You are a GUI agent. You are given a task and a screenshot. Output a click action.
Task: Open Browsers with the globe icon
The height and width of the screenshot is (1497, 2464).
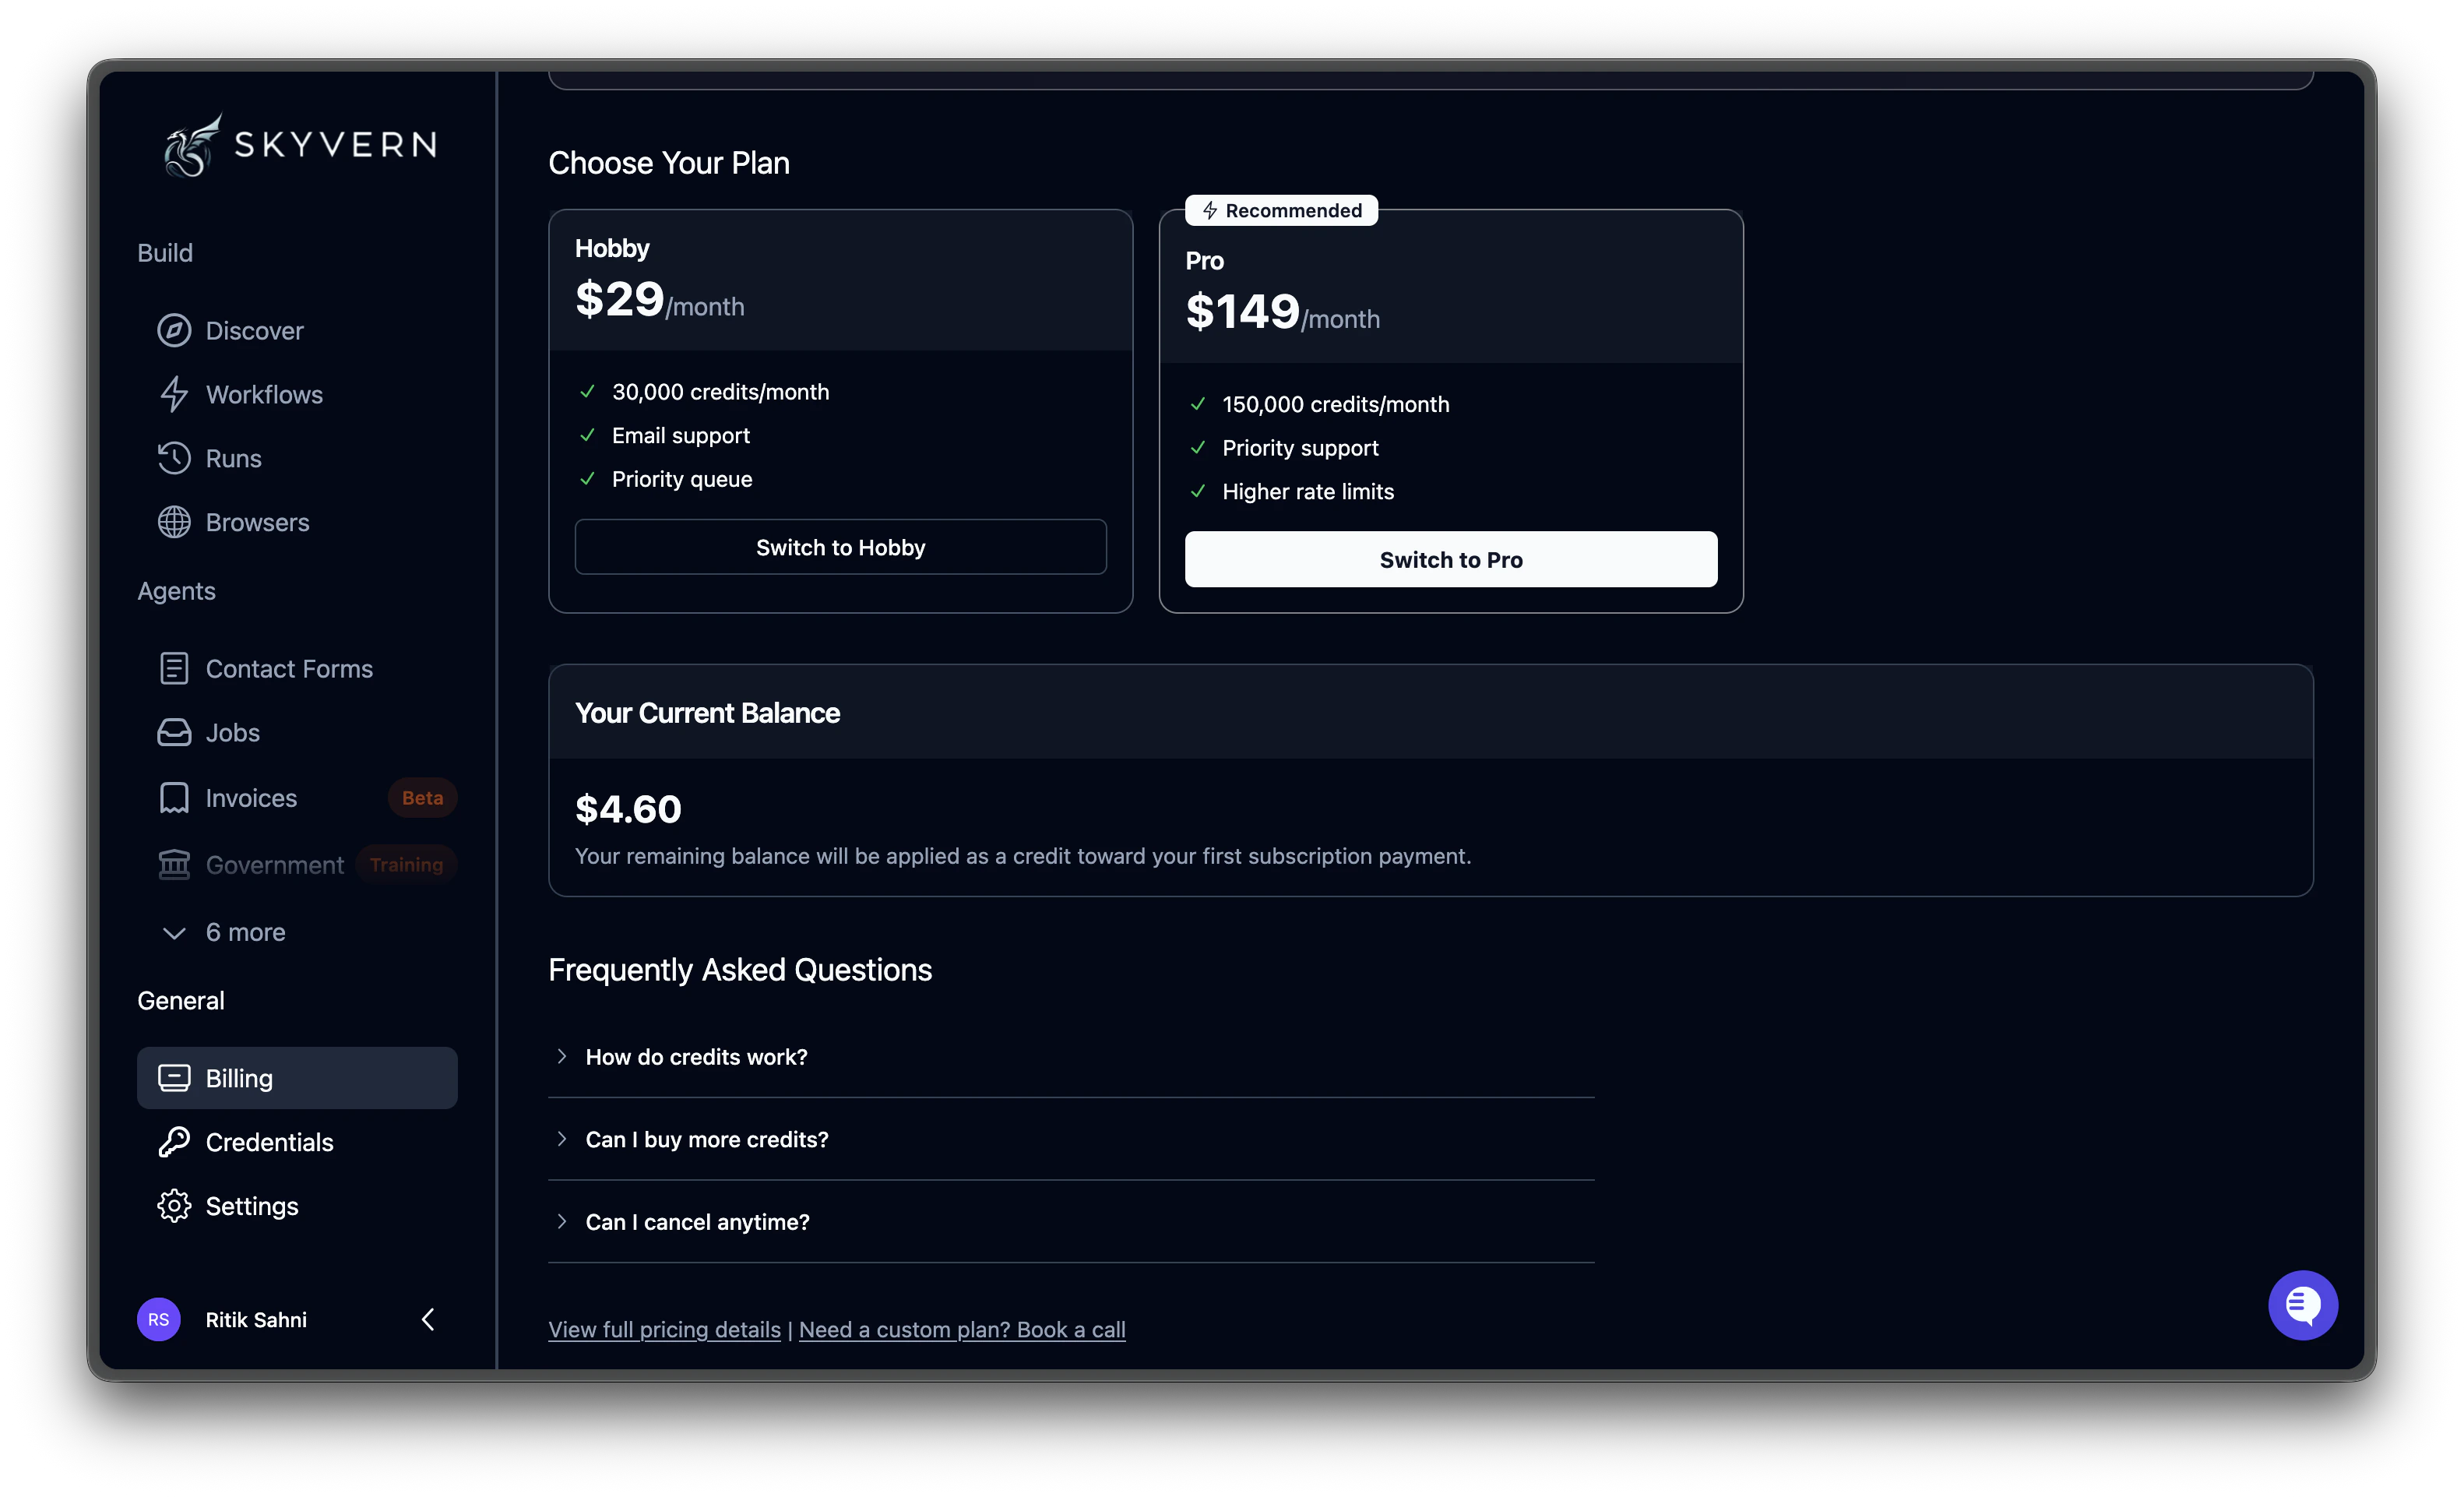tap(175, 522)
